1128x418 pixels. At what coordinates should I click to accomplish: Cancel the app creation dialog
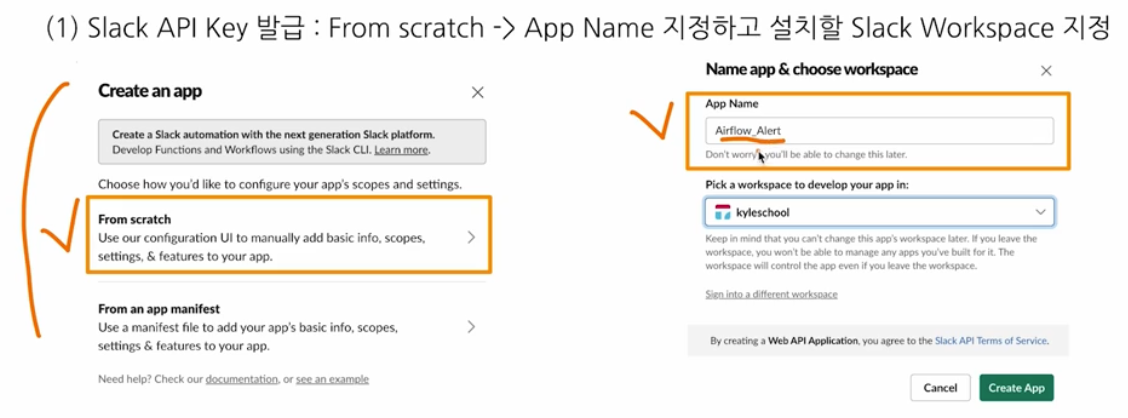click(940, 388)
